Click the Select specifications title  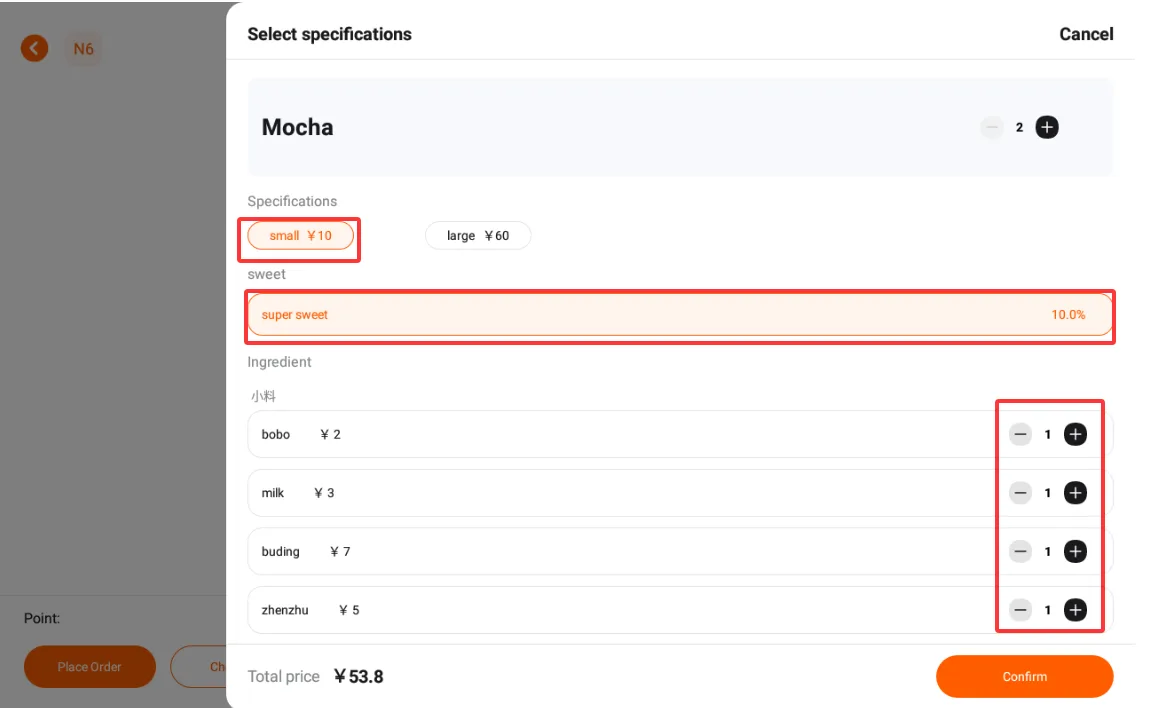tap(329, 34)
